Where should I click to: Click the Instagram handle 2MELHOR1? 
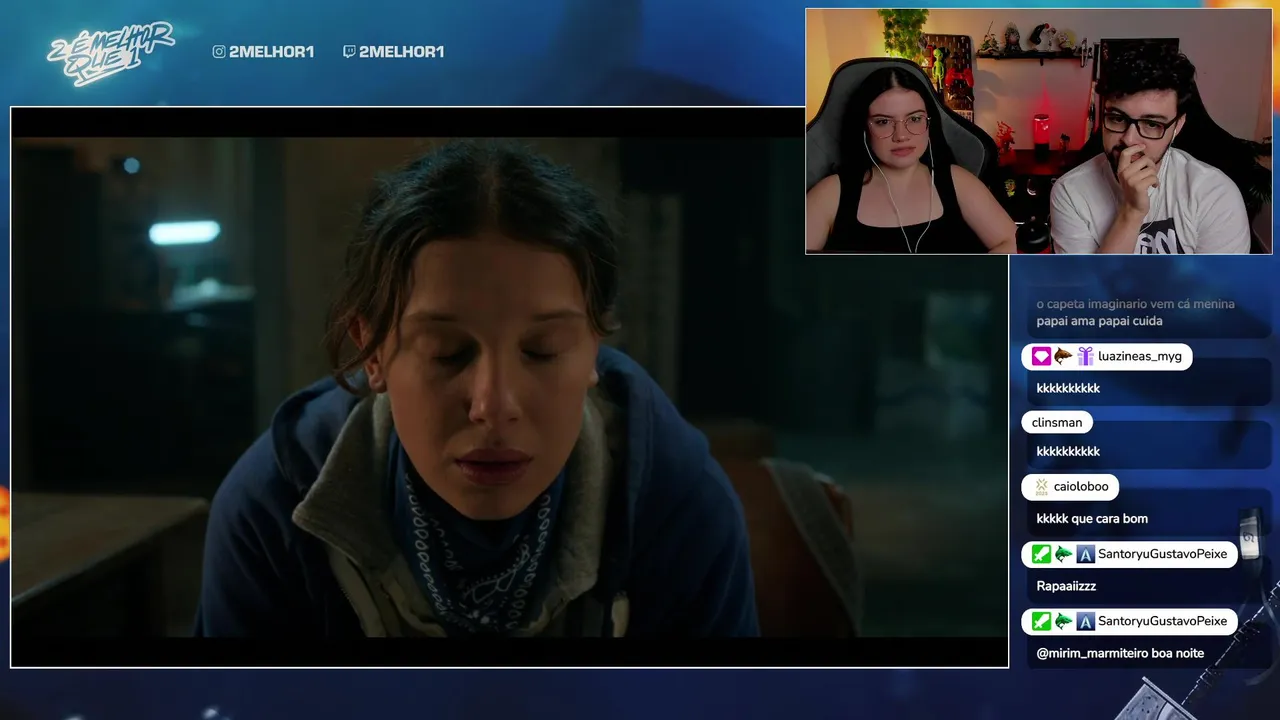point(271,52)
